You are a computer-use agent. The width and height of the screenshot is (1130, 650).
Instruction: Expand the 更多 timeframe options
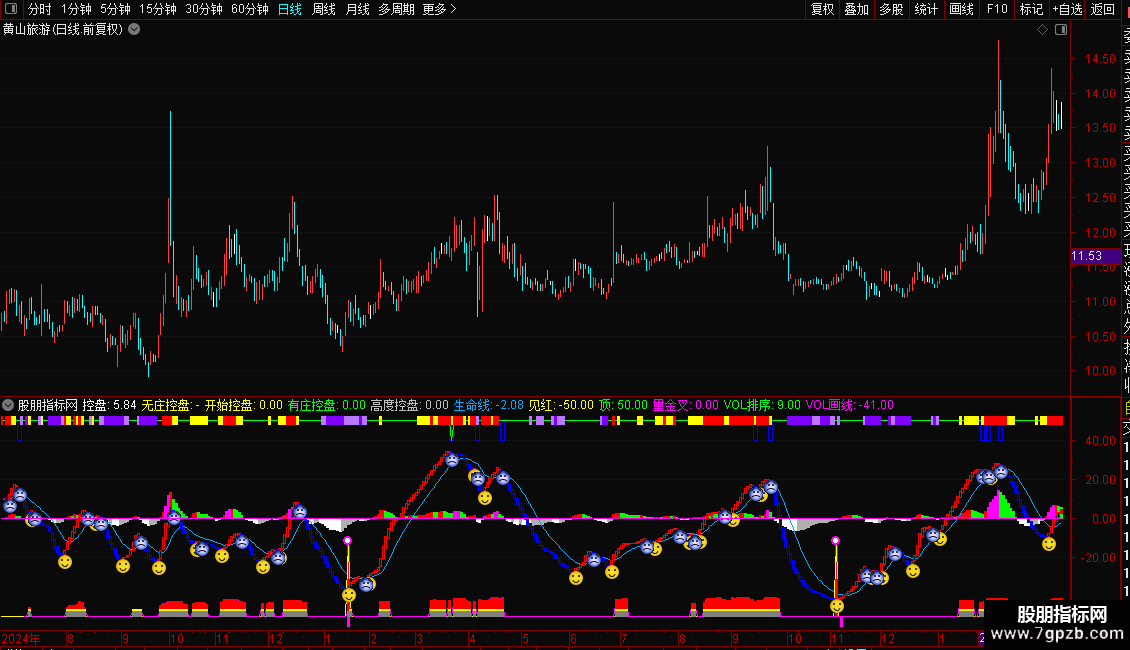point(440,9)
